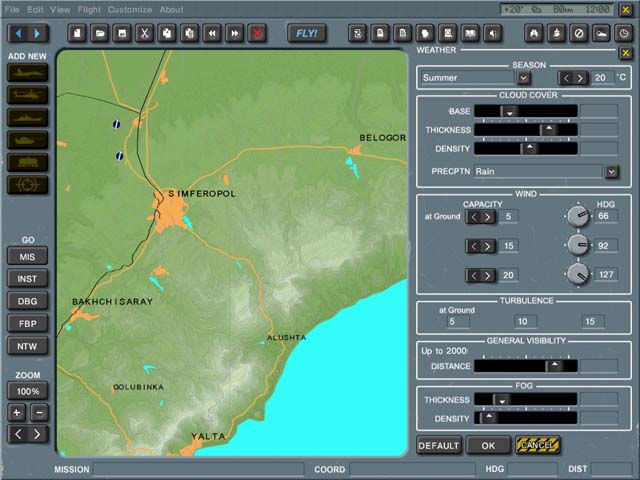Click the save mission disk icon

(x=122, y=33)
